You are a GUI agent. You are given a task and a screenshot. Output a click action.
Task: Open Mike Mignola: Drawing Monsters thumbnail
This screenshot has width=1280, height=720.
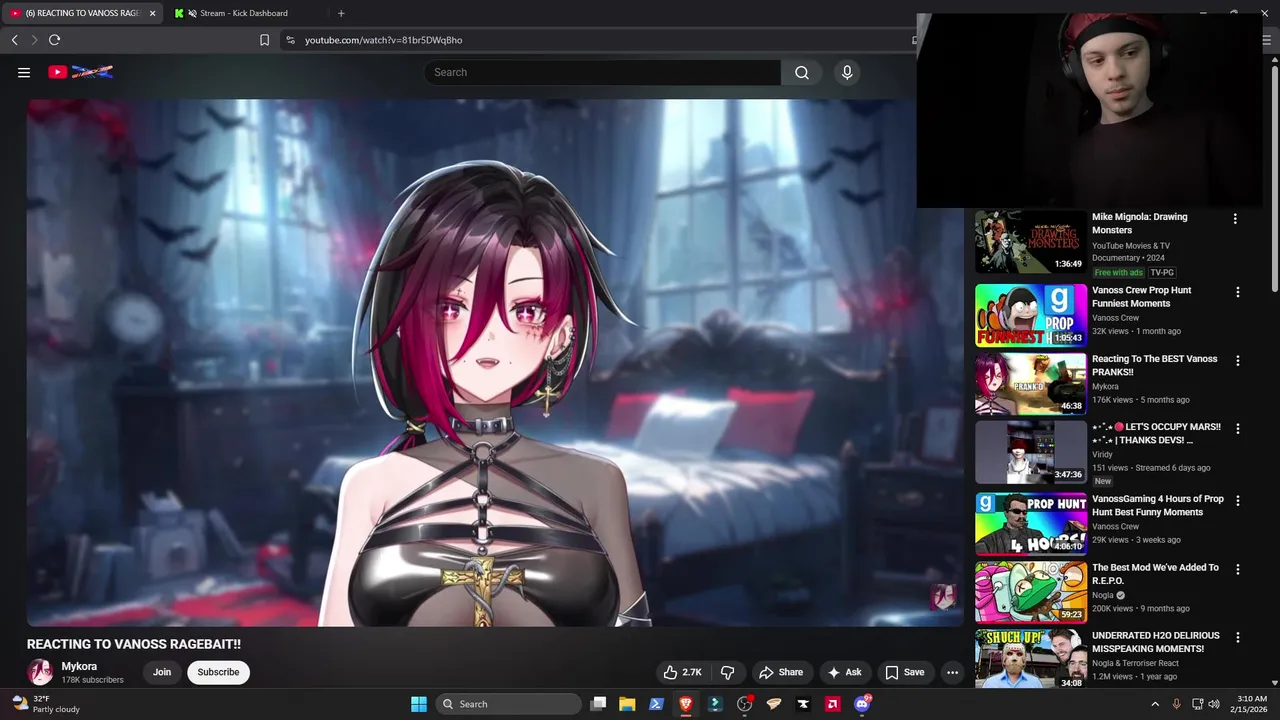tap(1031, 241)
